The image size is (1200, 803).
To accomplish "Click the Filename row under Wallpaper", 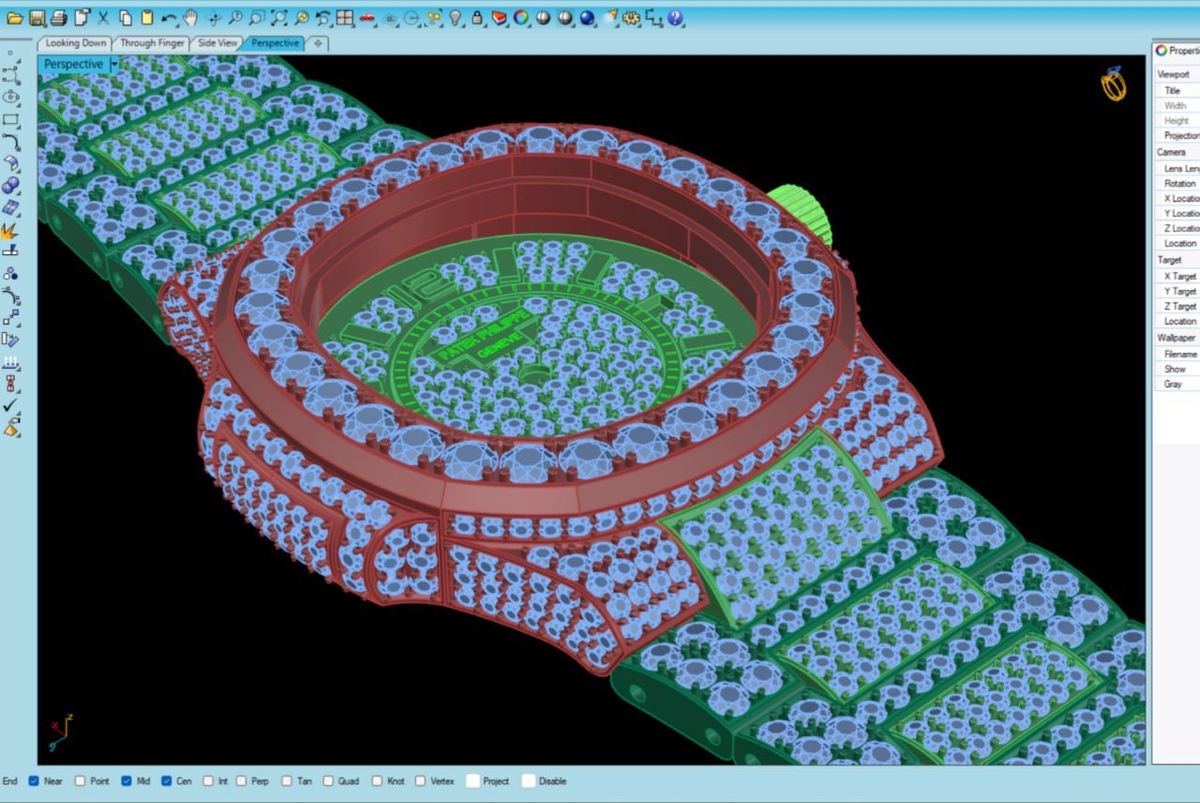I will [x=1178, y=354].
